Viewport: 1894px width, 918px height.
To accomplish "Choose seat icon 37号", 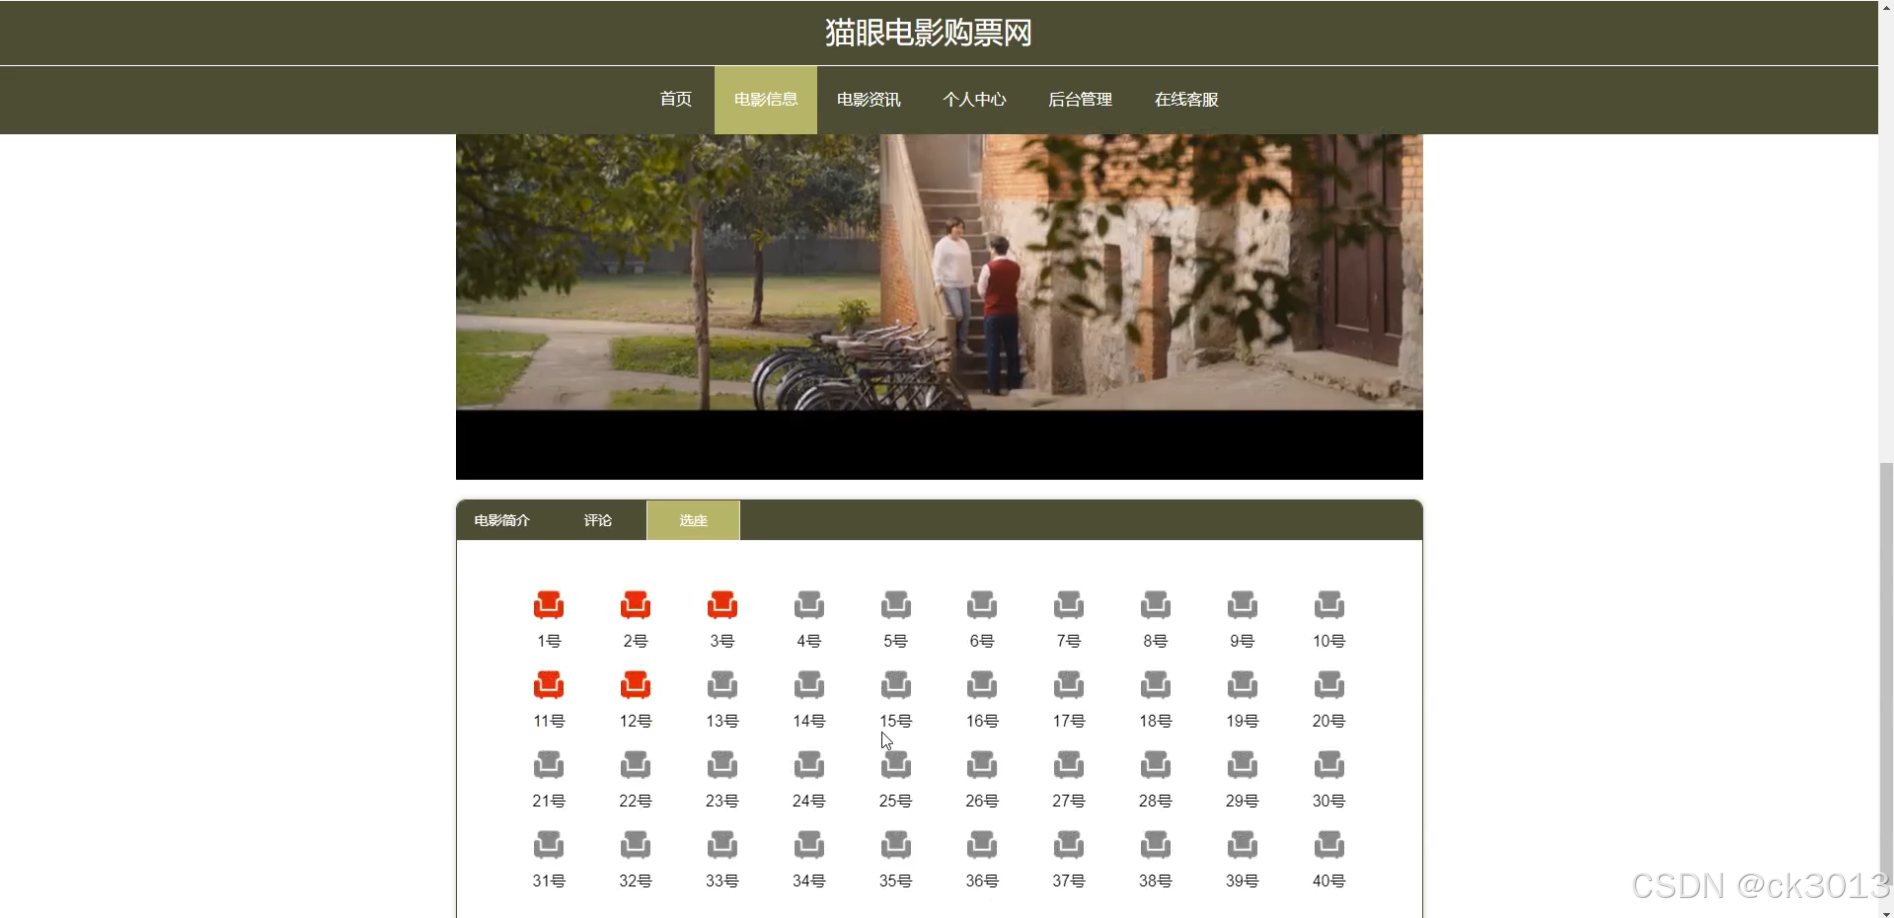I will tap(1069, 845).
